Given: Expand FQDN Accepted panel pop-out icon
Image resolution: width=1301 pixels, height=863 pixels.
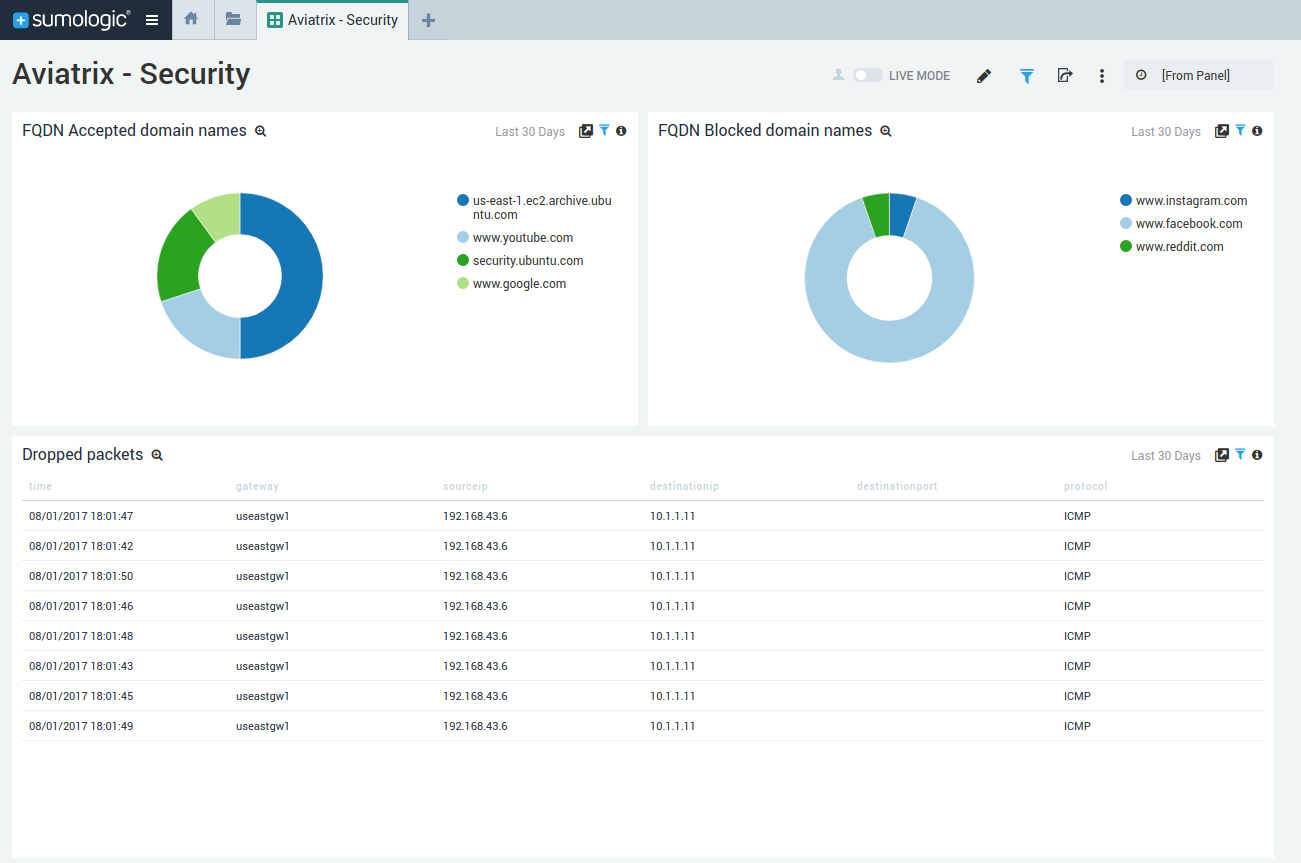Looking at the screenshot, I should pos(586,131).
